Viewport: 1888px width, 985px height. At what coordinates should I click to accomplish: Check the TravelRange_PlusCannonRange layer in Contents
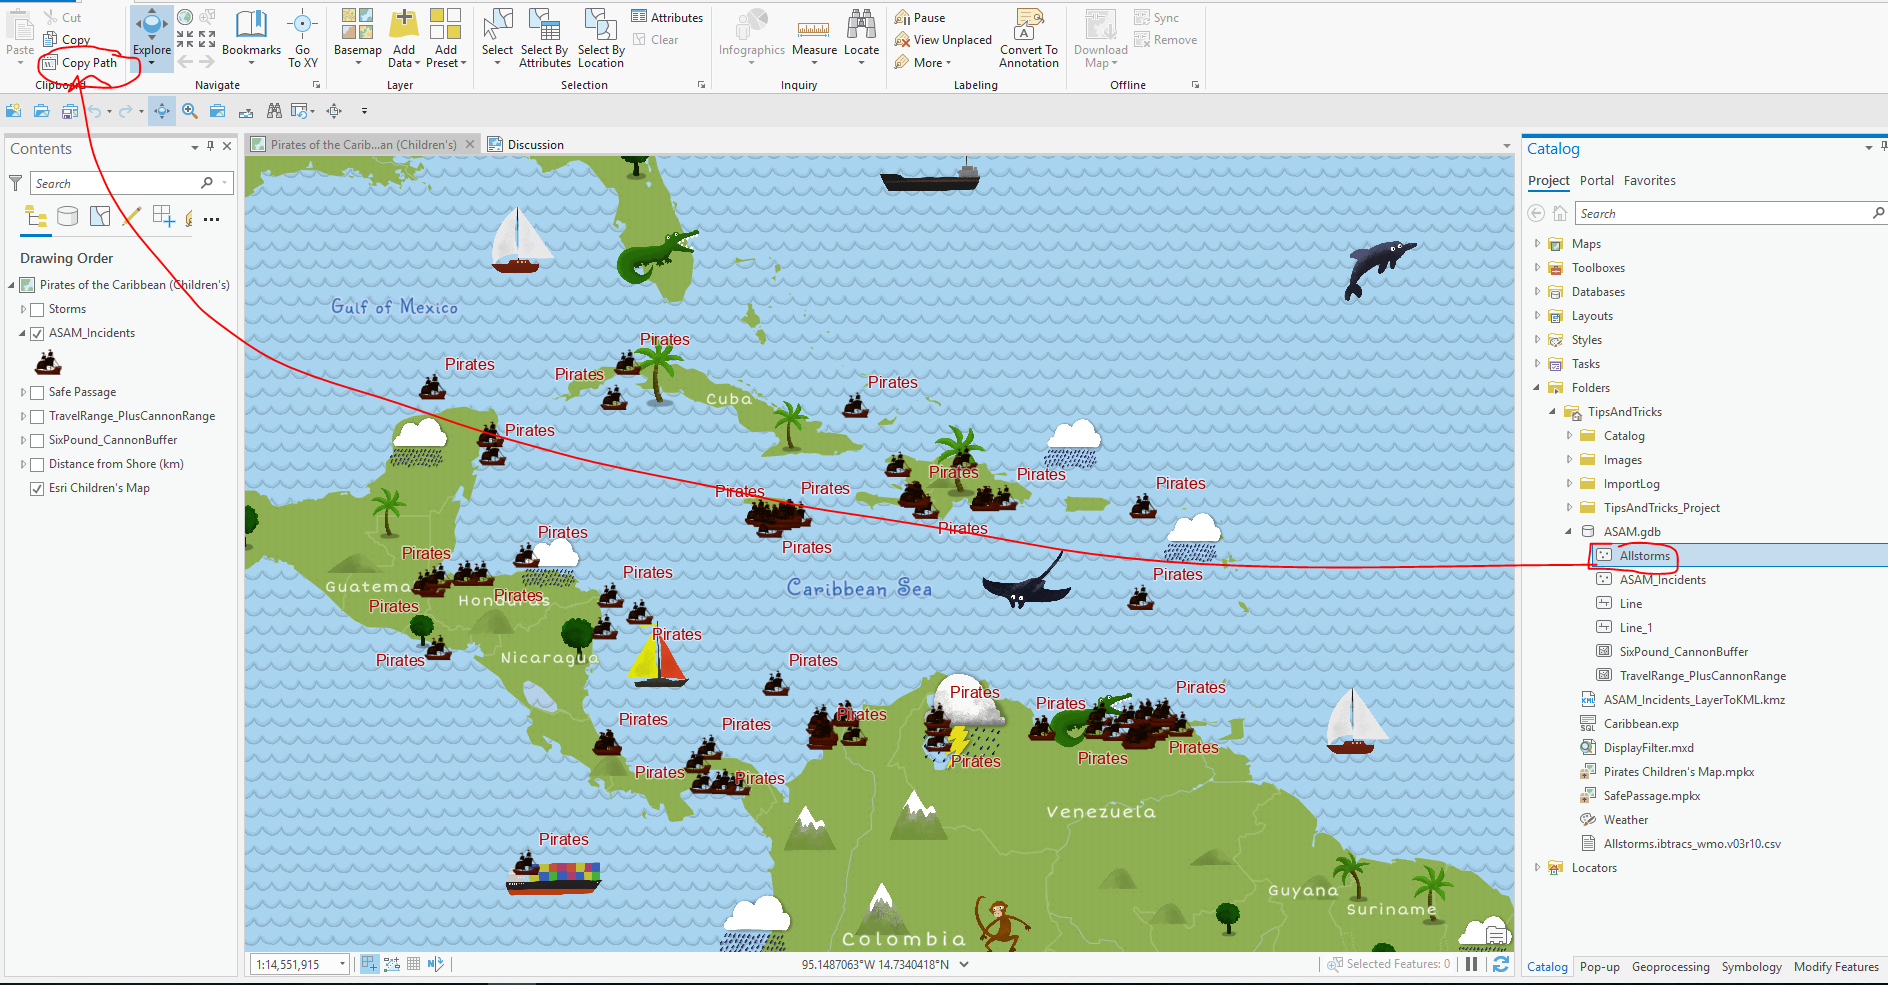coord(37,417)
